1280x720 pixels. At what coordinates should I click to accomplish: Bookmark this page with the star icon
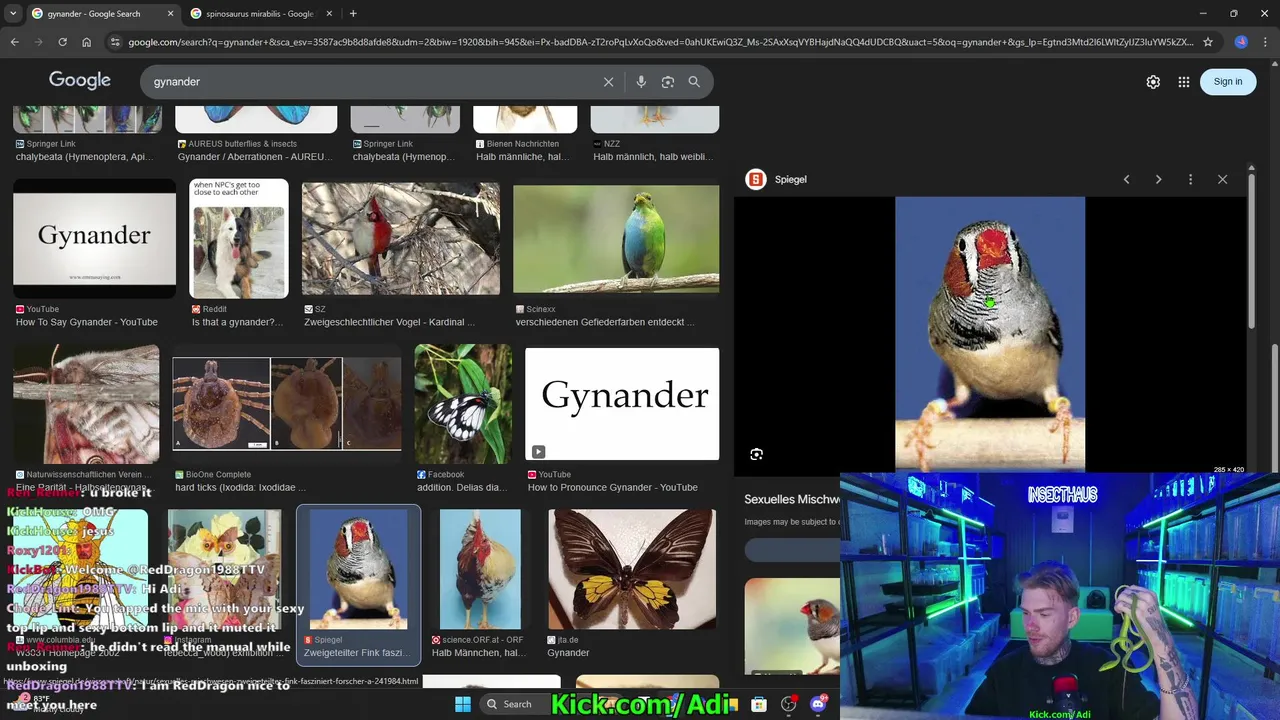[x=1208, y=42]
